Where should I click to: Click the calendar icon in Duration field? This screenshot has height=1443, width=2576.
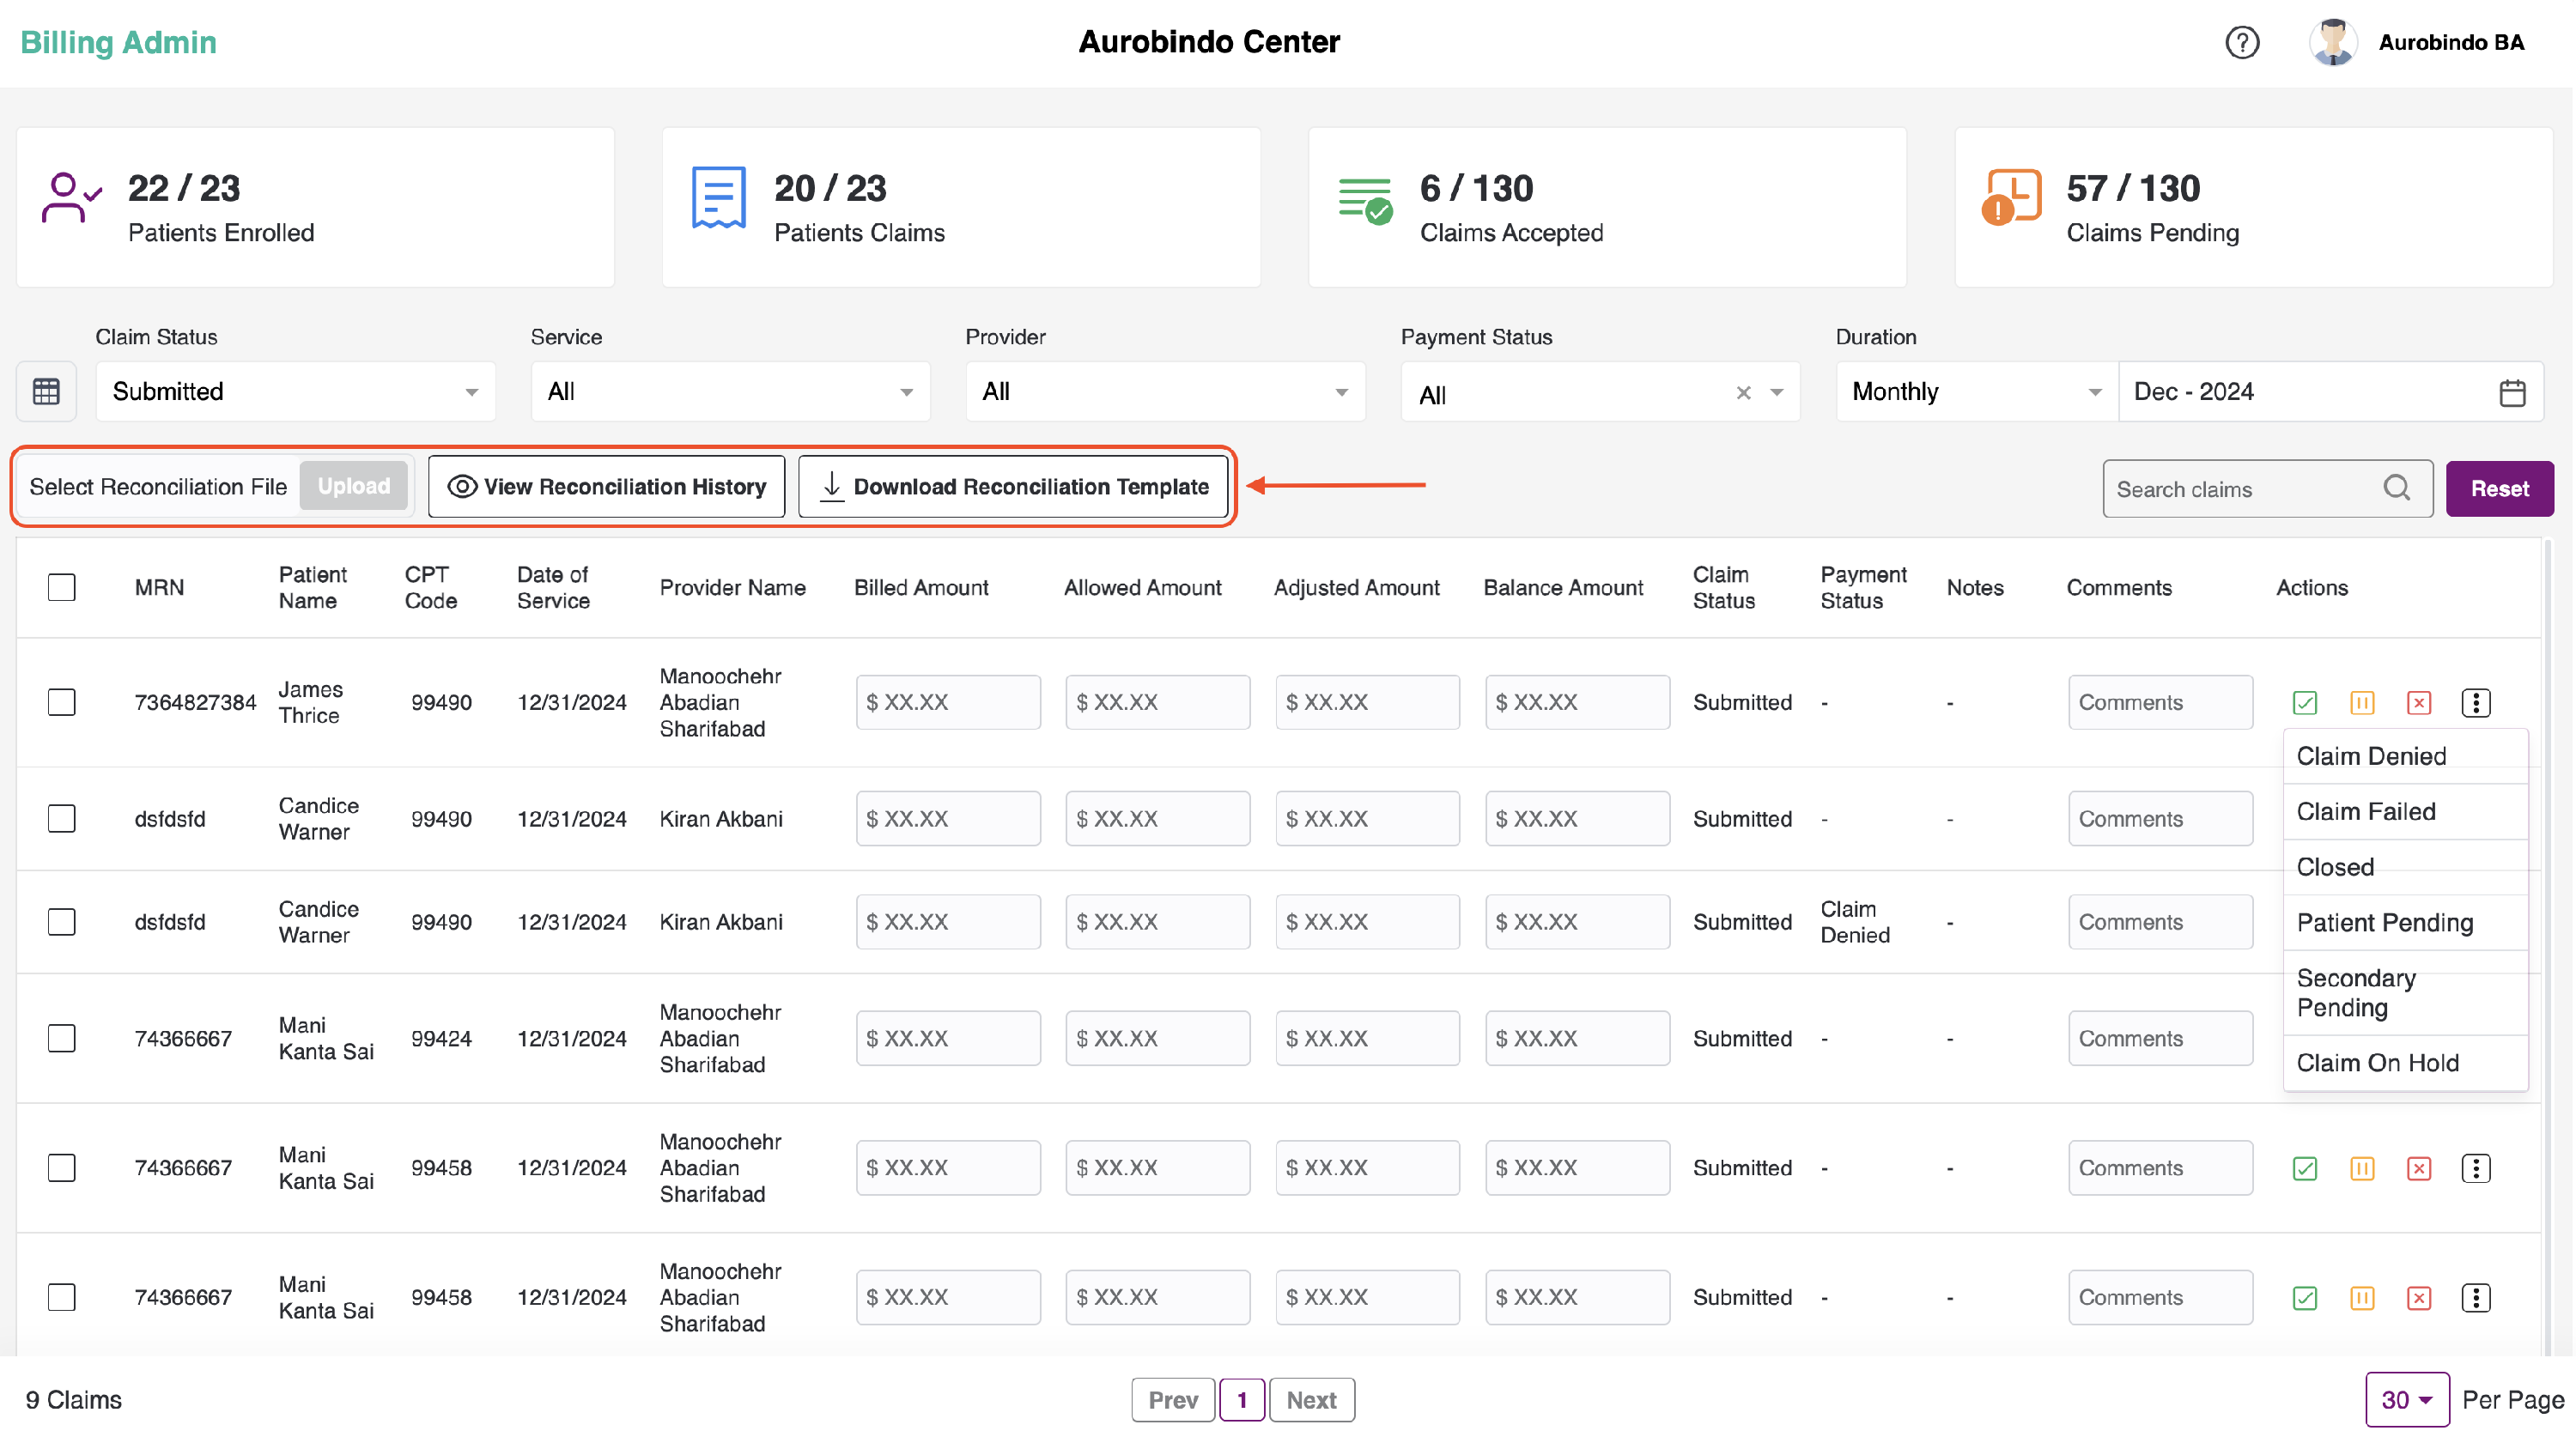(x=2513, y=392)
